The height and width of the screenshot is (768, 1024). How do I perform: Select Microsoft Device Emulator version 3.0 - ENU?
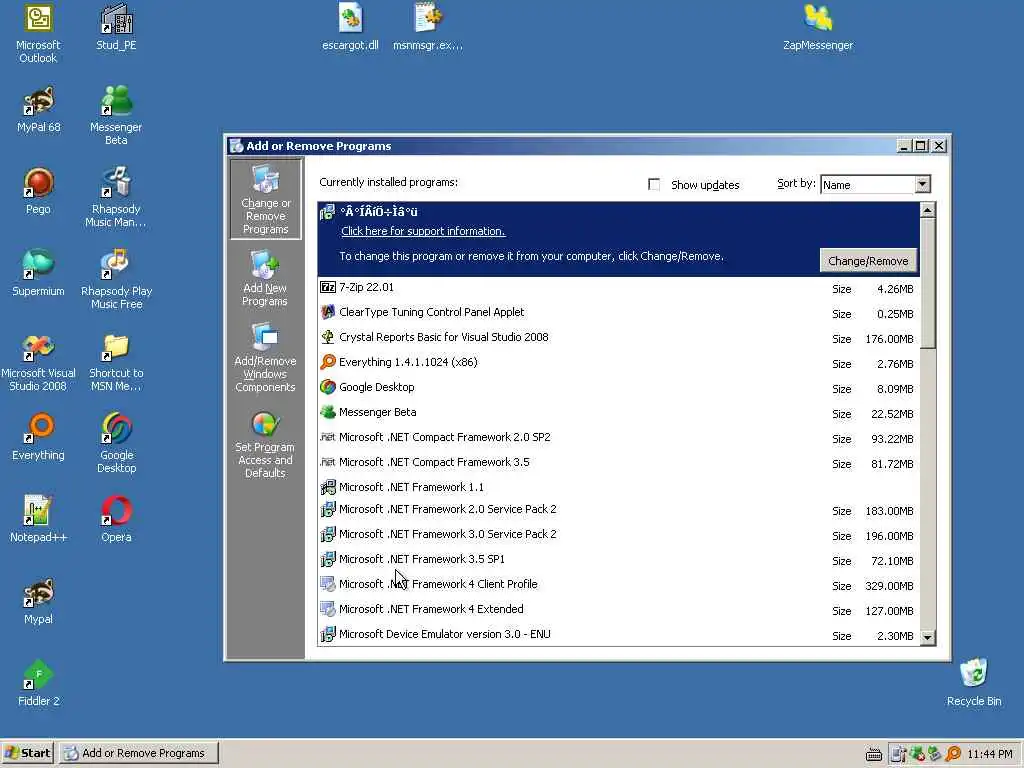tap(618, 634)
